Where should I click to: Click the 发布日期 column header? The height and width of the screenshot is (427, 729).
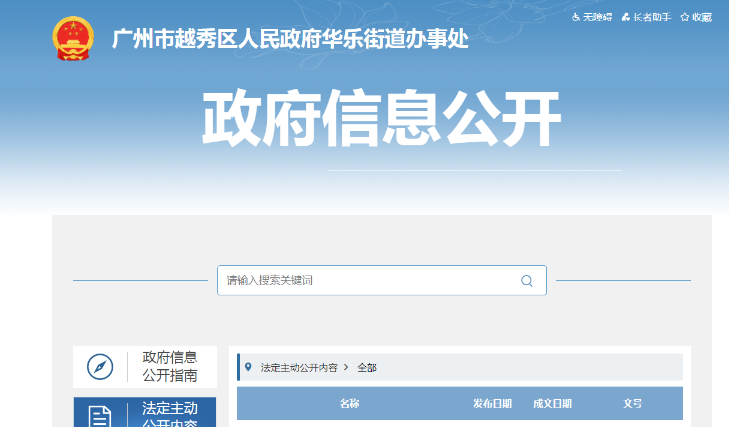tap(492, 404)
